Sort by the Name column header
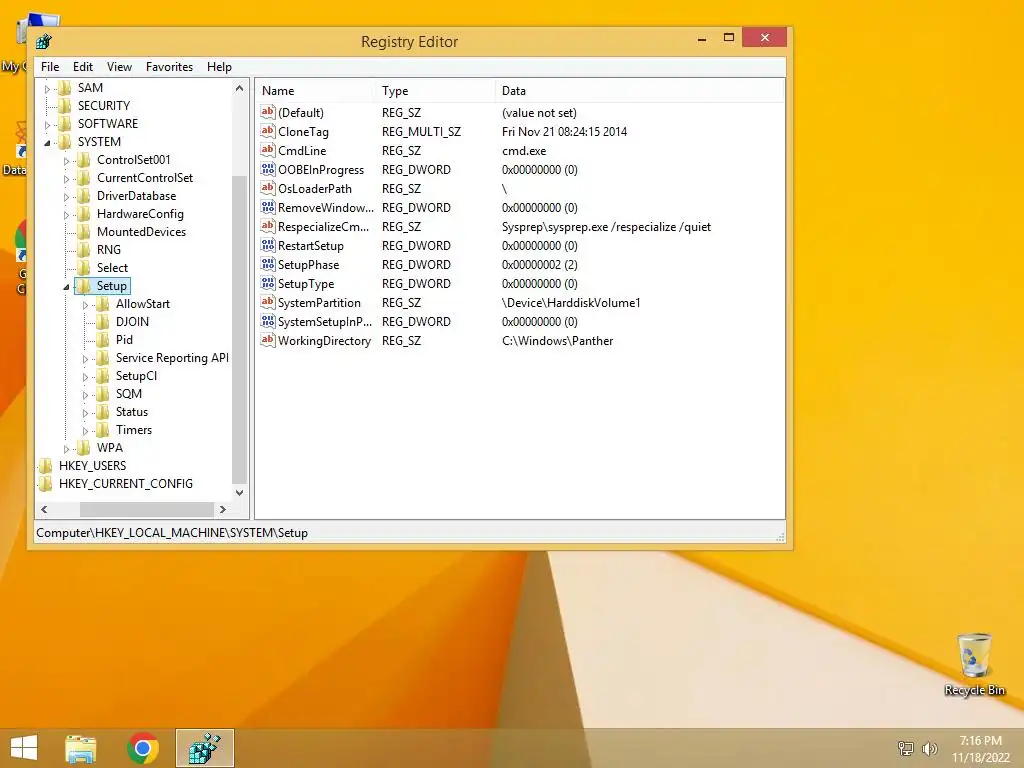 315,91
